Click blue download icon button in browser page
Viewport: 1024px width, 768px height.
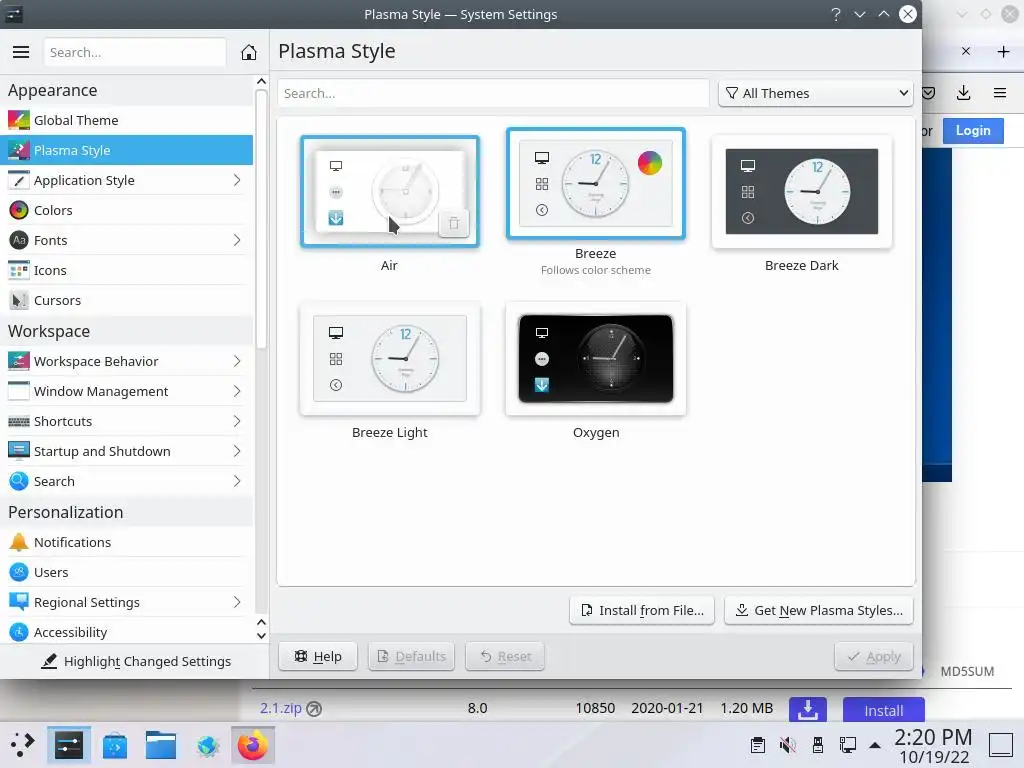pos(808,709)
